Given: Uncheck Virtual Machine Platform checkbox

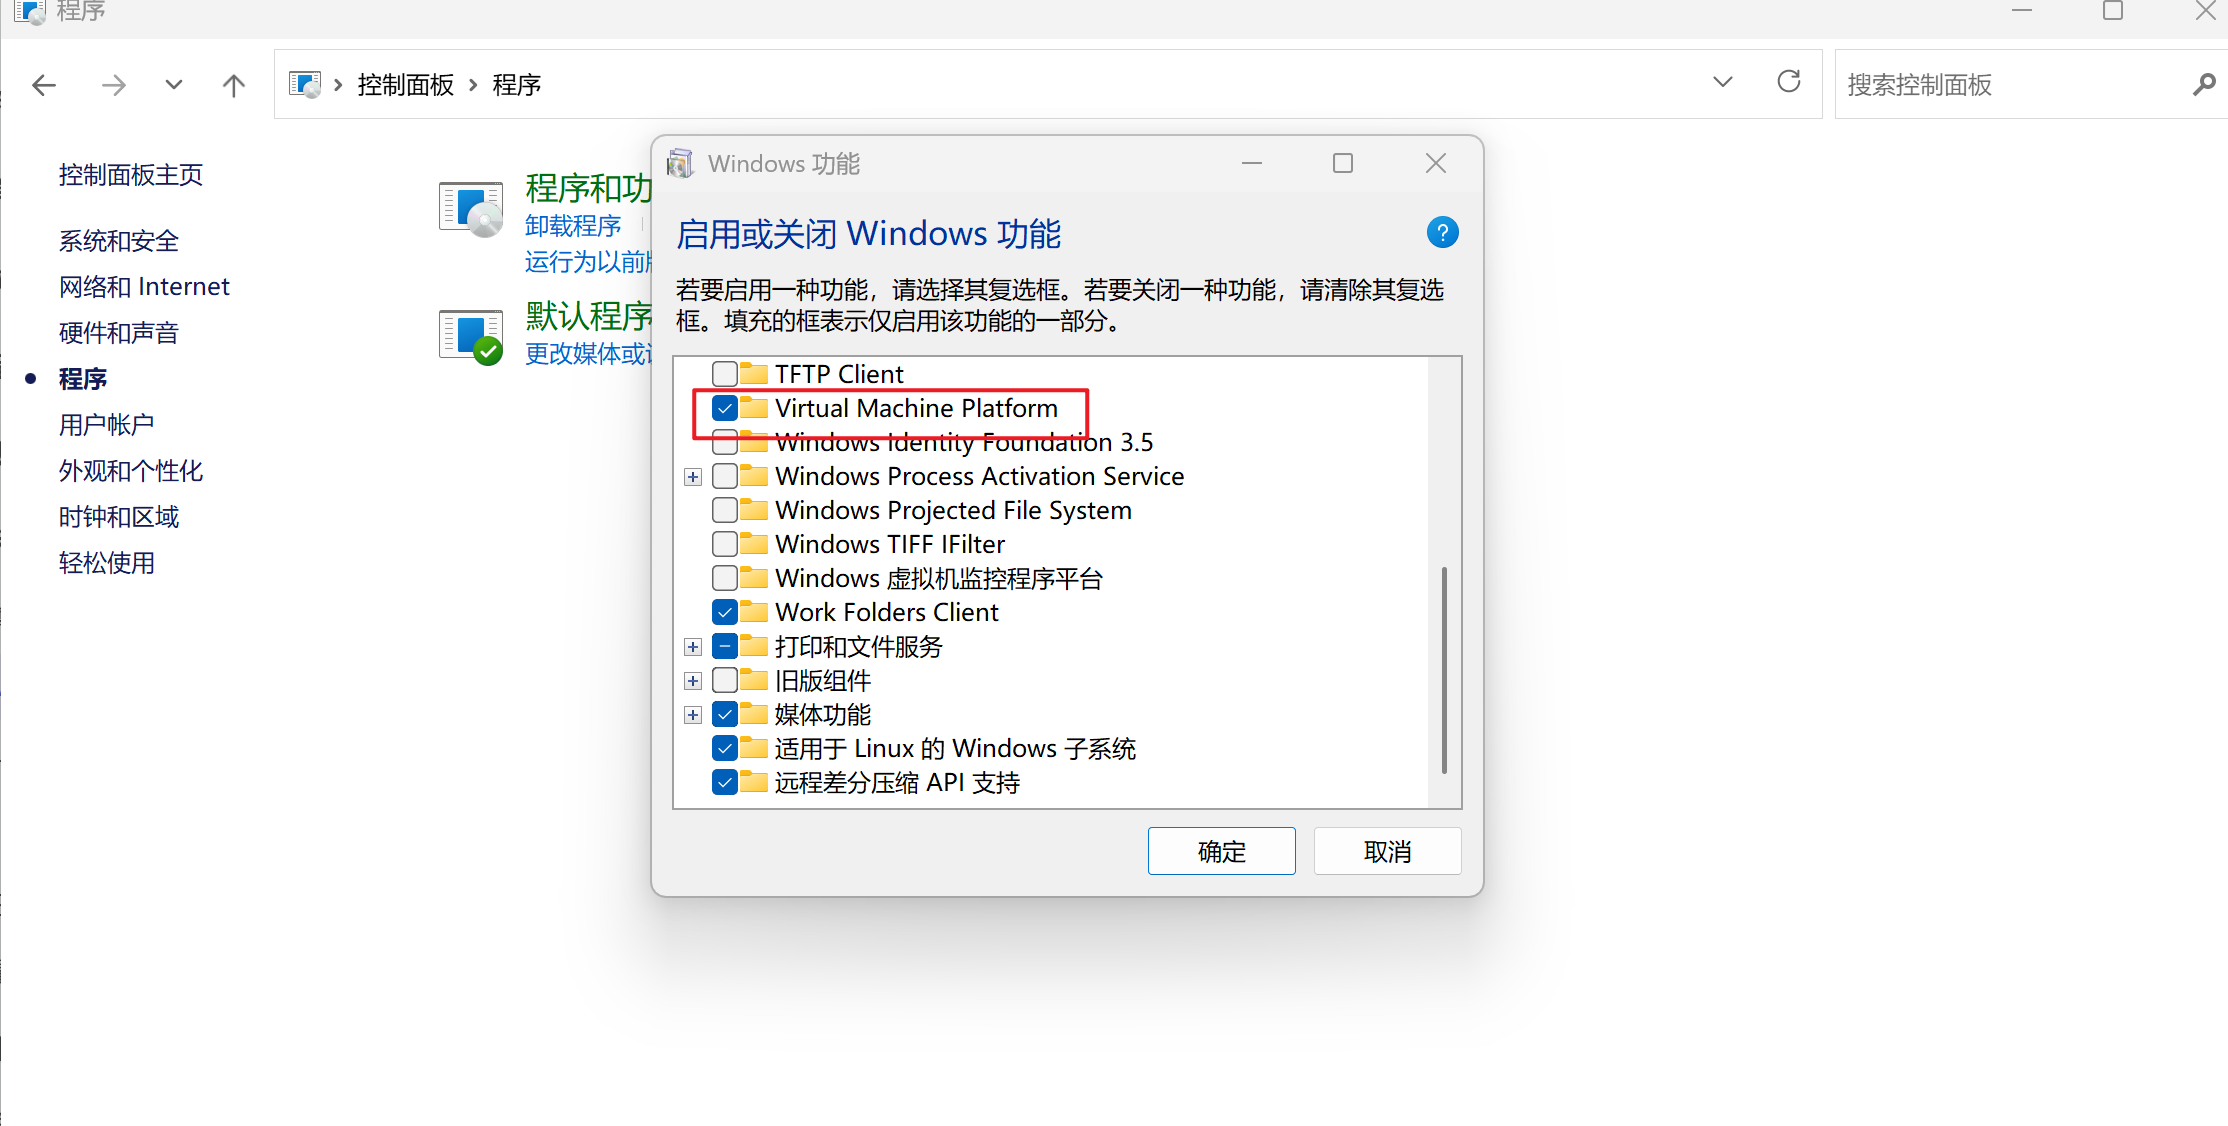Looking at the screenshot, I should pos(725,408).
